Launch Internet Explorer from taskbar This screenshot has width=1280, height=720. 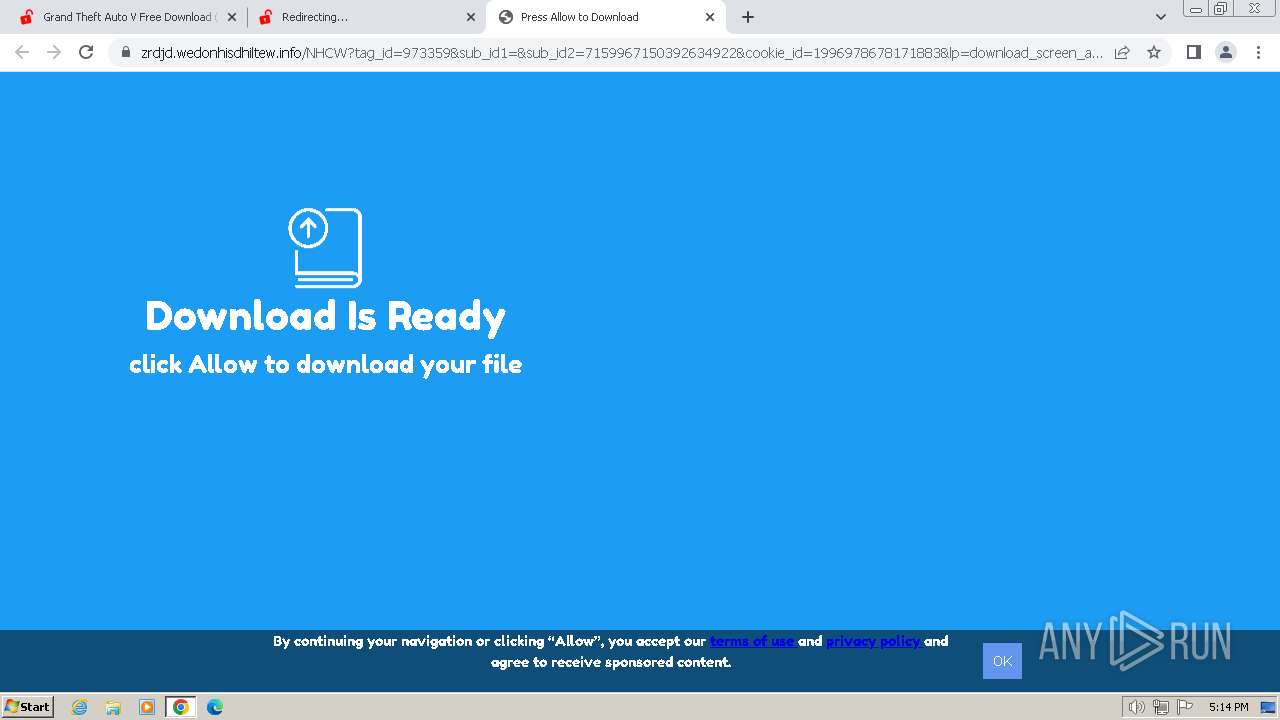click(x=80, y=707)
